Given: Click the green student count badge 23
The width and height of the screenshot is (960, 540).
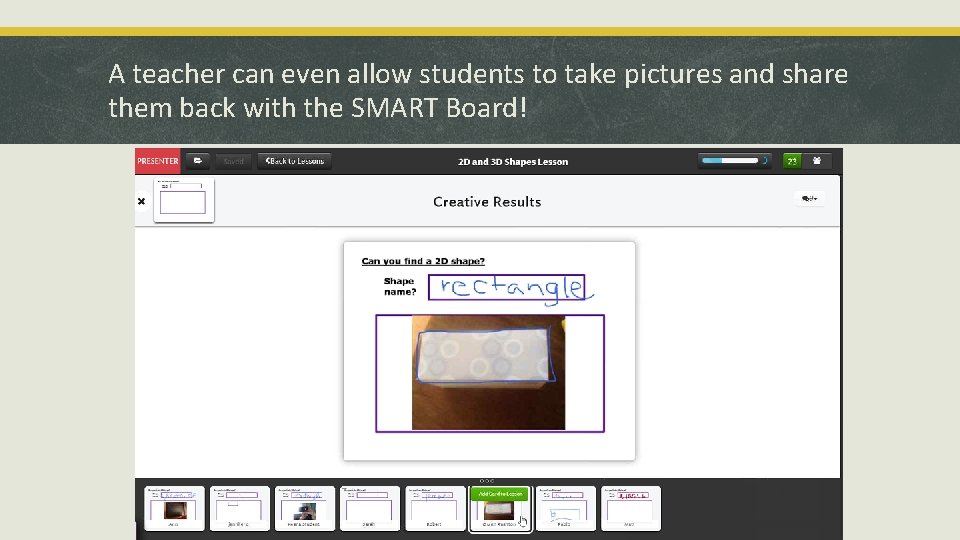Looking at the screenshot, I should pos(792,161).
